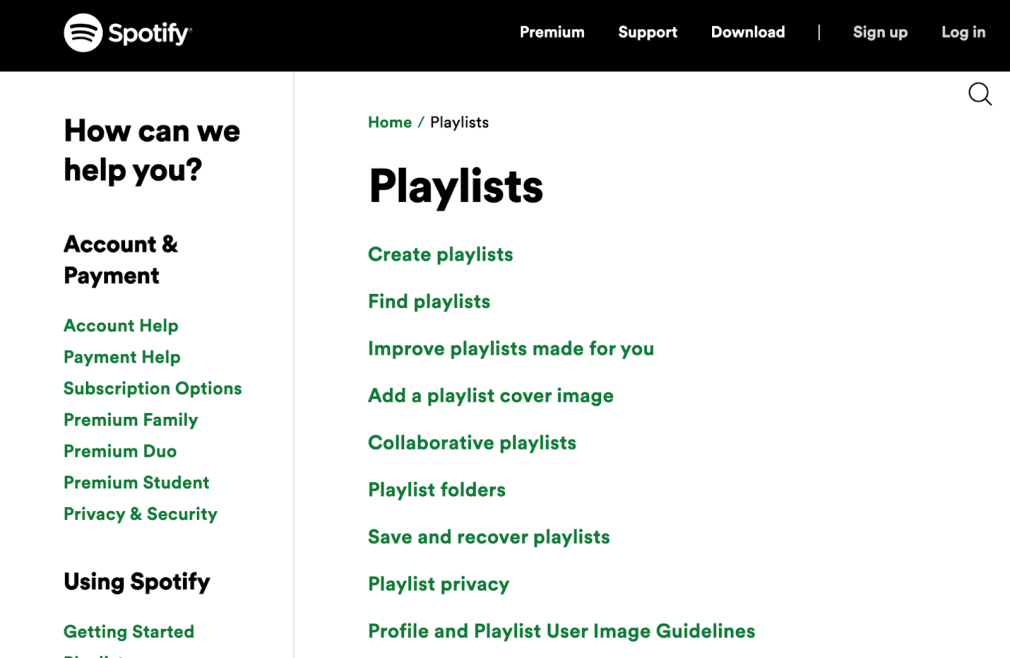
Task: Open Download in top navigation
Action: point(748,32)
